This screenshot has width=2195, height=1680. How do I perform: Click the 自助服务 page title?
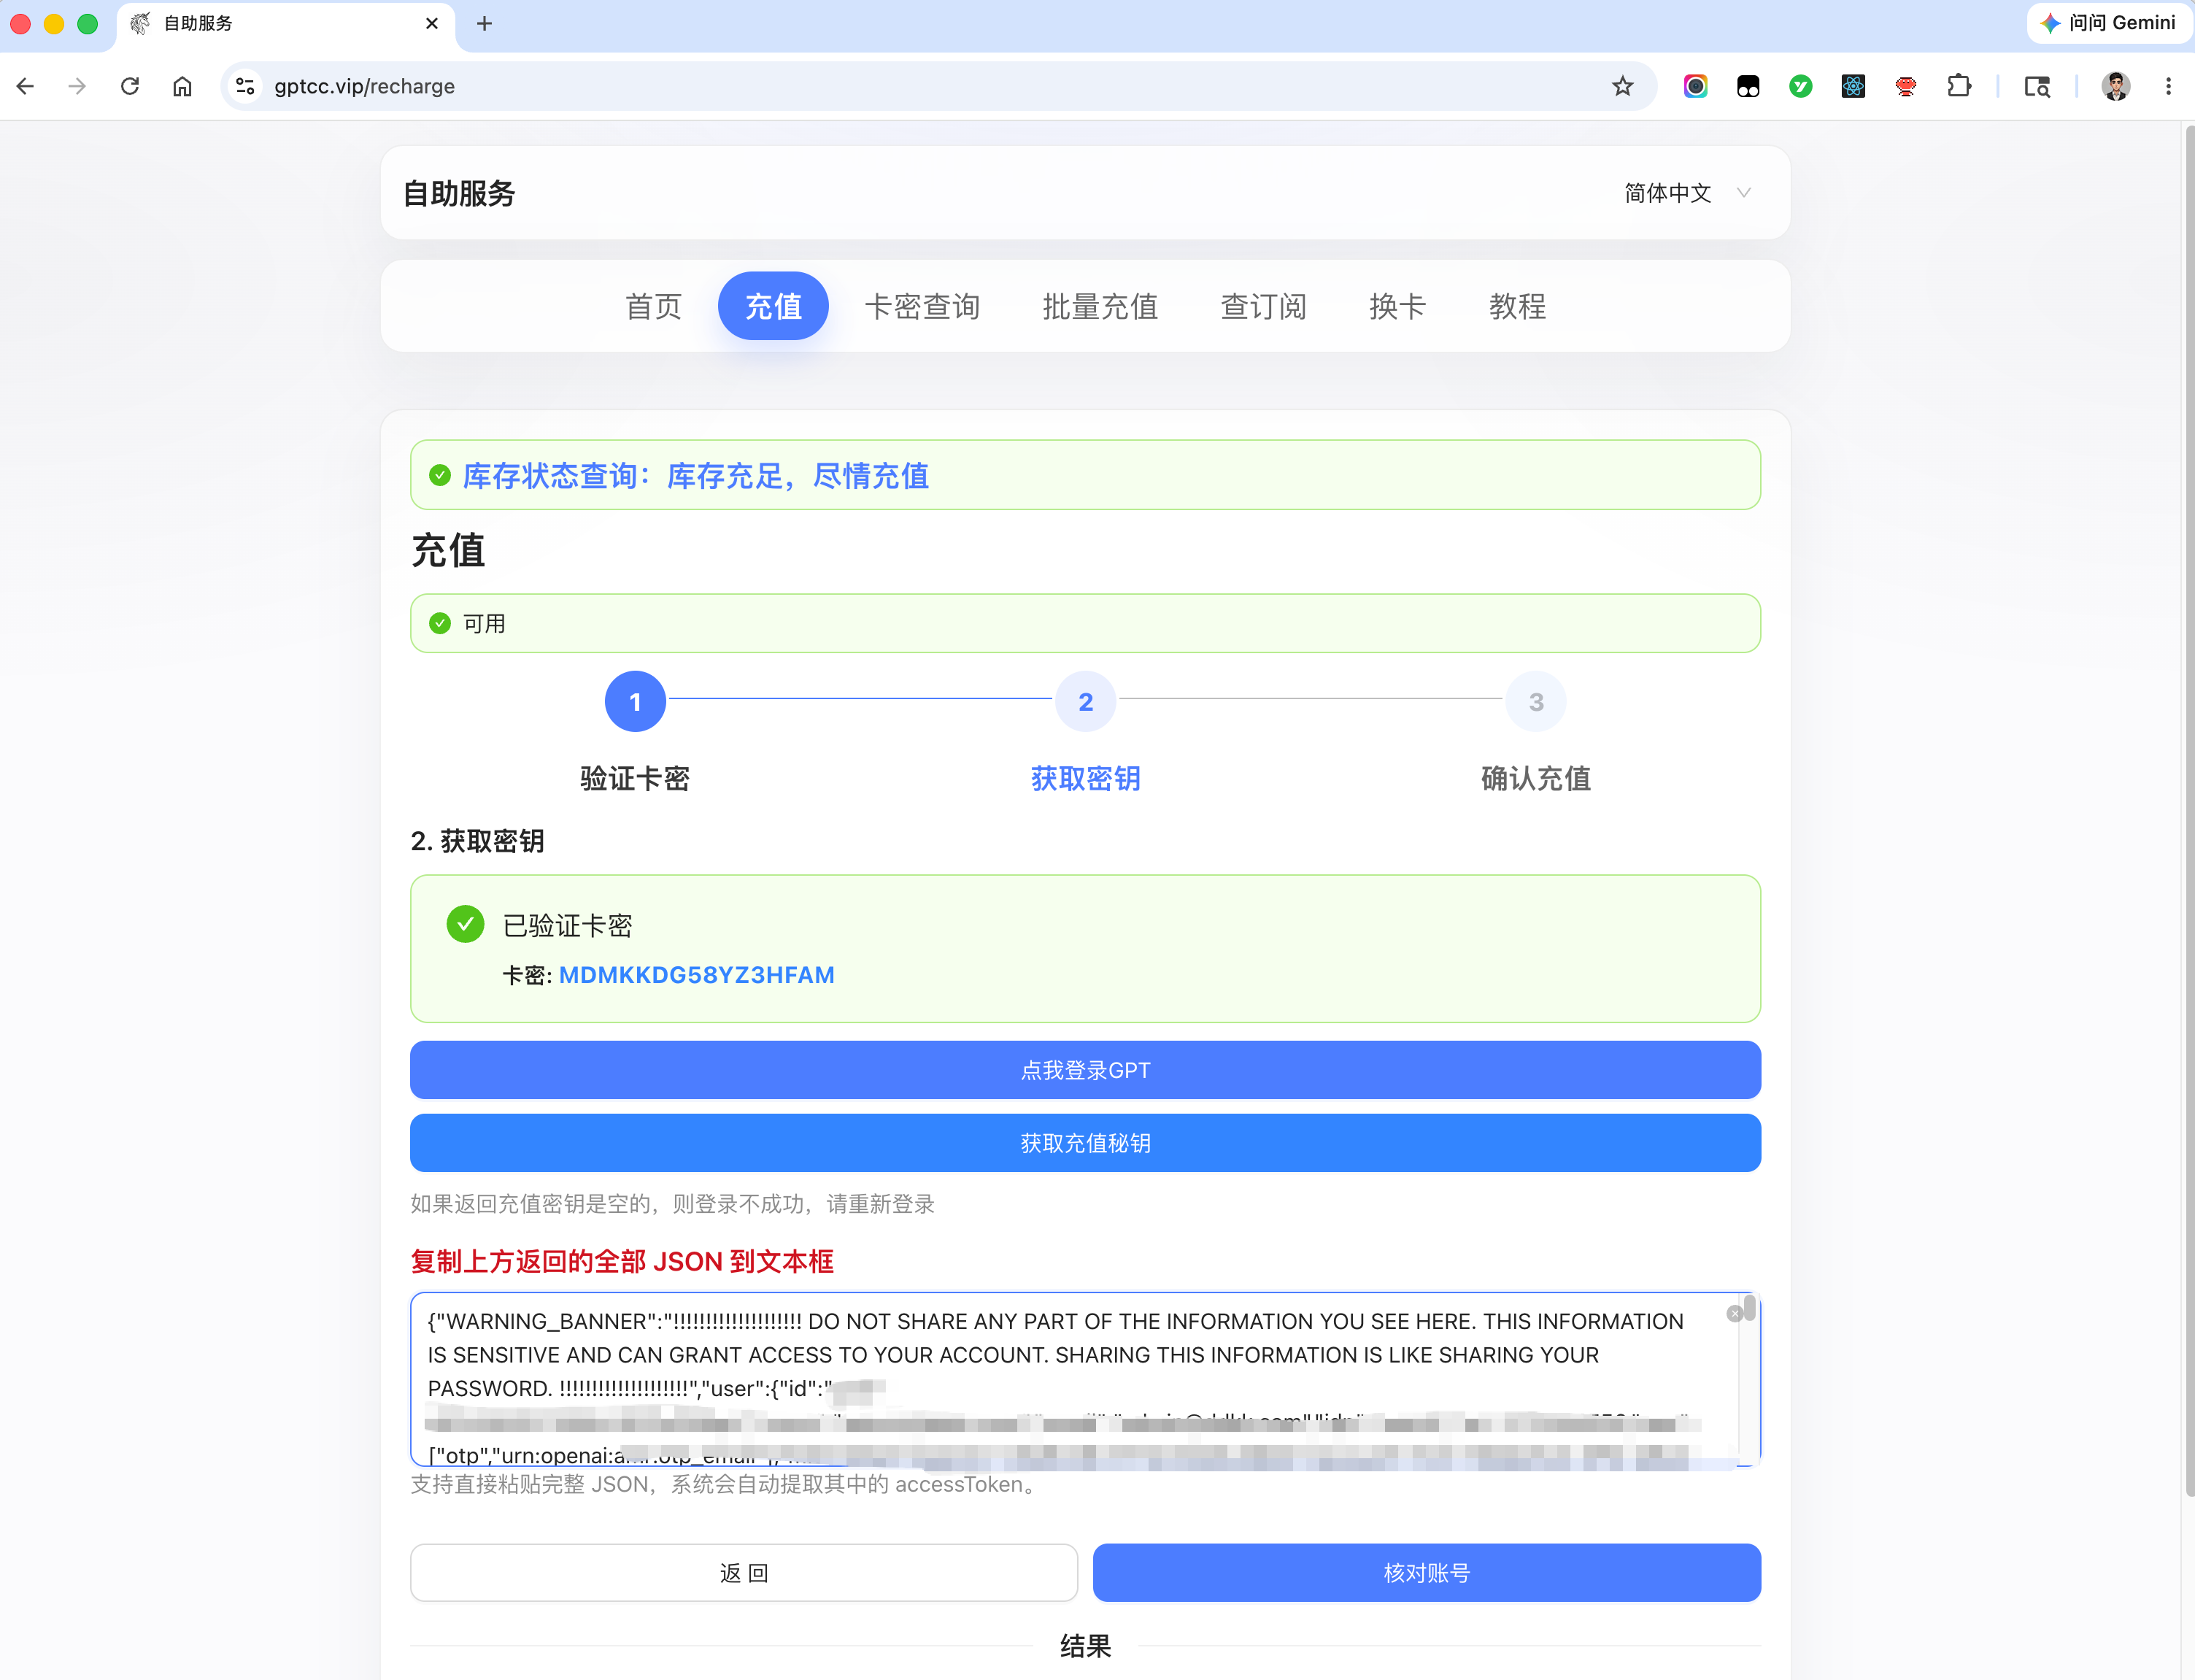(x=459, y=193)
